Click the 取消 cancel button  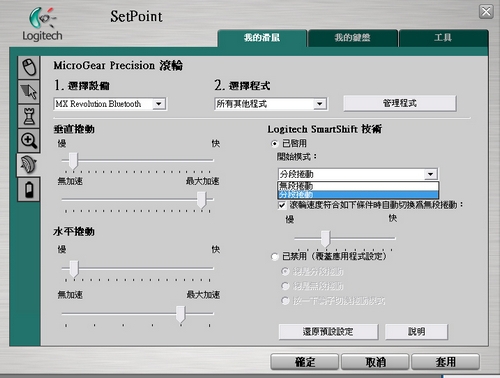[x=375, y=362]
